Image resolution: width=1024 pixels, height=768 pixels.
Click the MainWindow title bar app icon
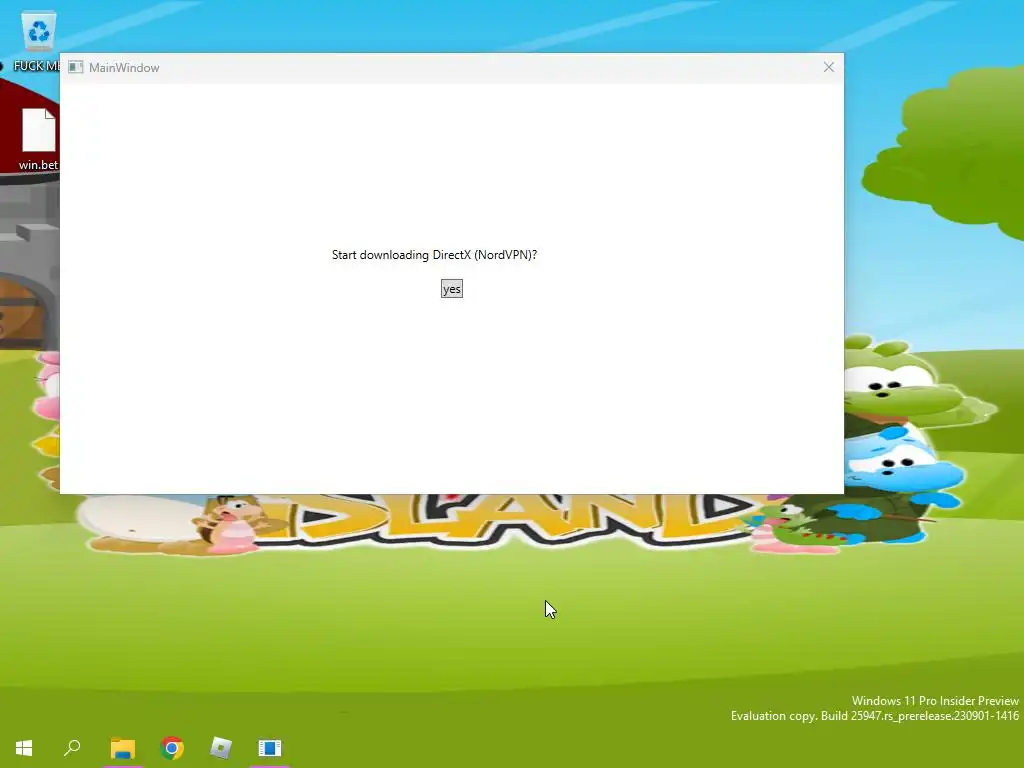pyautogui.click(x=76, y=67)
